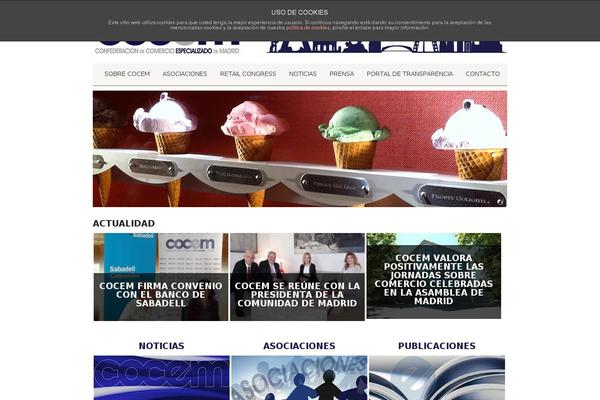Open Portal de Transparencia
The height and width of the screenshot is (400, 600).
click(410, 74)
